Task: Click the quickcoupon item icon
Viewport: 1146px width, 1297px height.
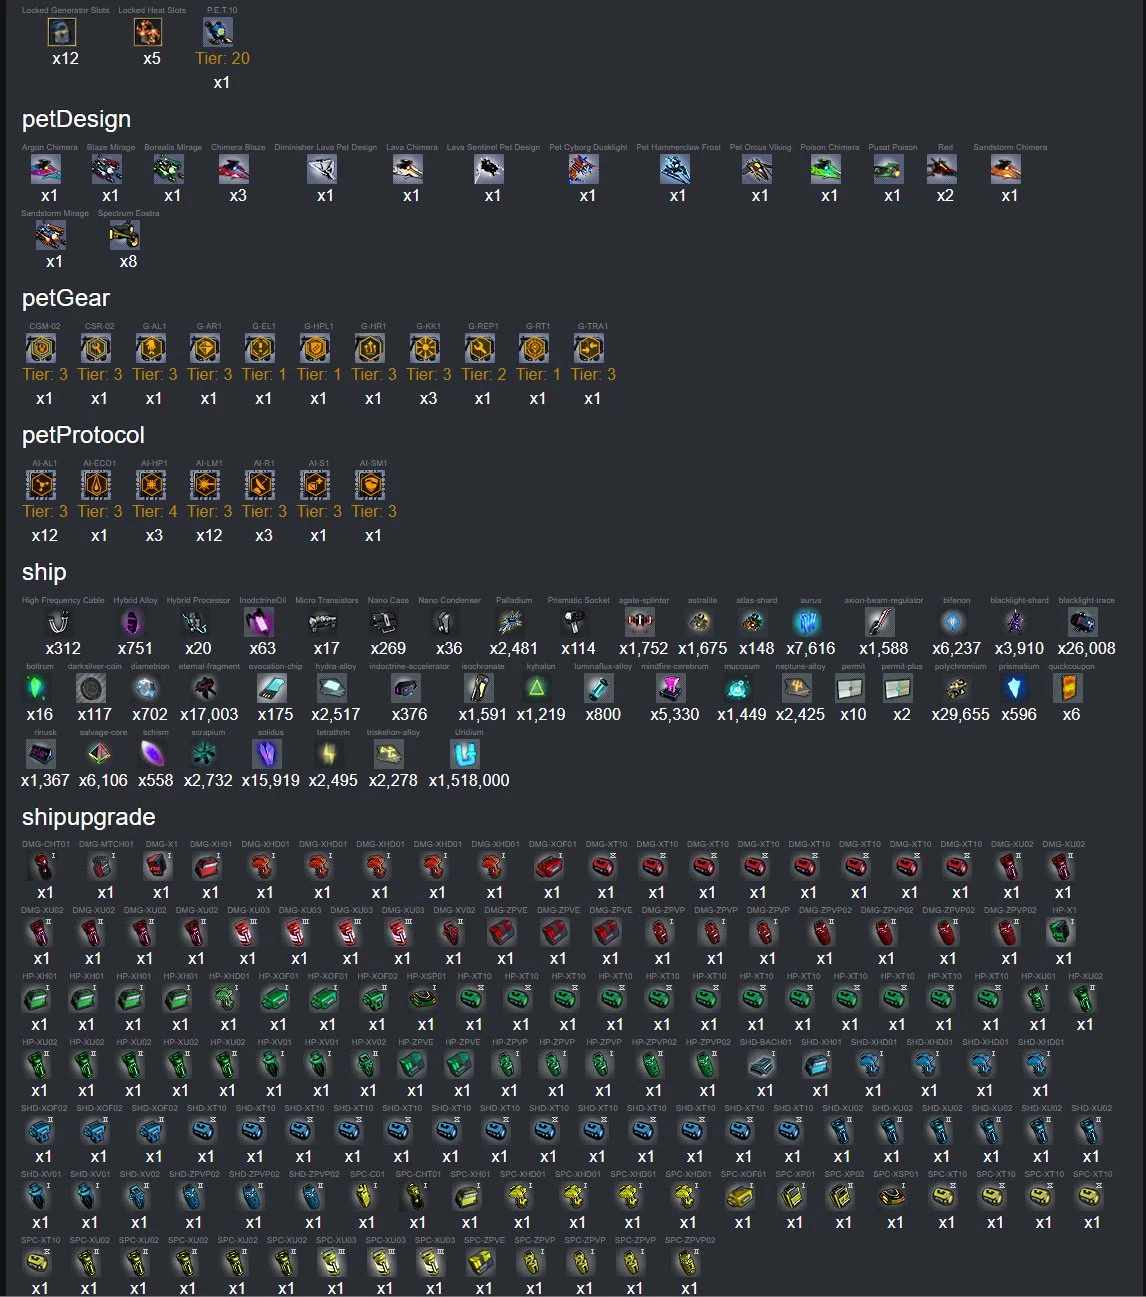Action: 1069,688
